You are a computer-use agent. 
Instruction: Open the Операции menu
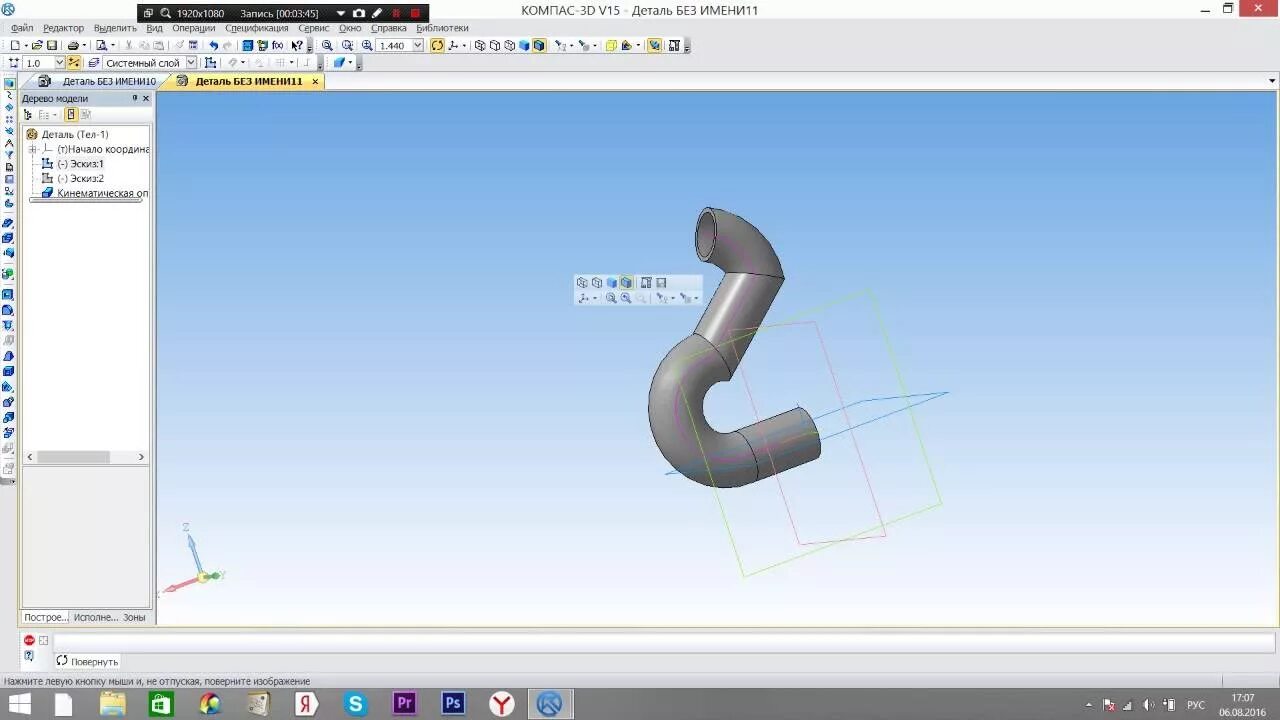tap(193, 28)
